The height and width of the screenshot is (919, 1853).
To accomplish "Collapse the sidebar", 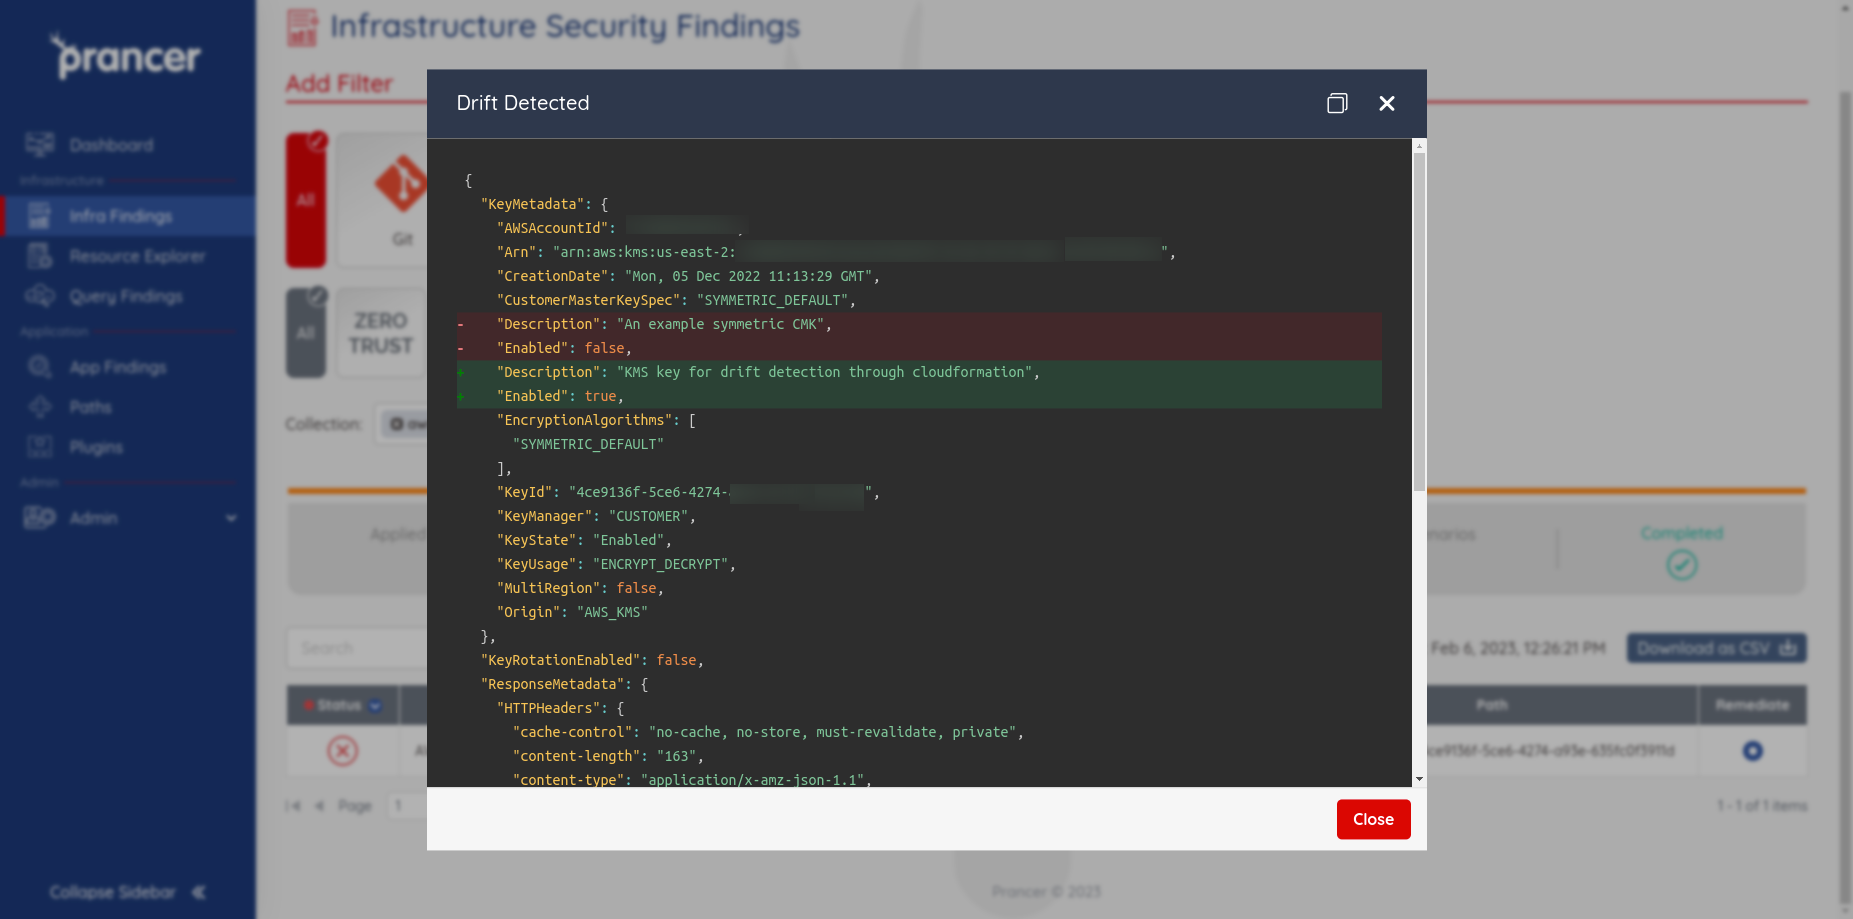I will click(127, 892).
